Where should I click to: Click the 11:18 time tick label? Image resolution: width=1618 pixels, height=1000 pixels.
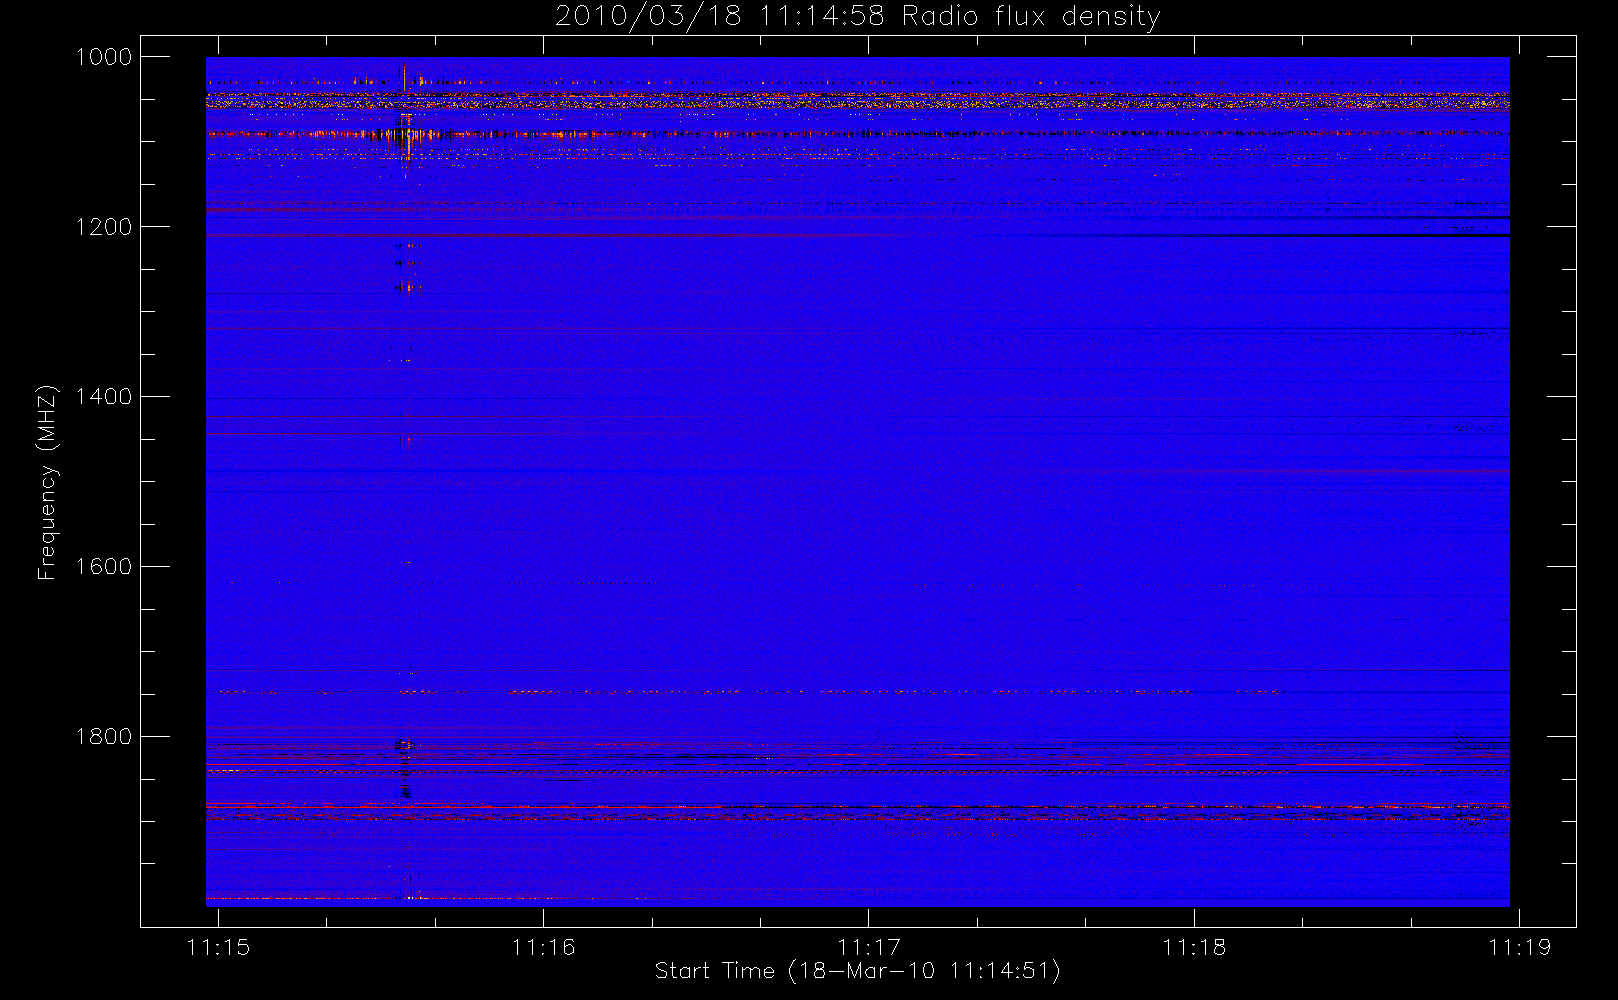[x=1194, y=947]
